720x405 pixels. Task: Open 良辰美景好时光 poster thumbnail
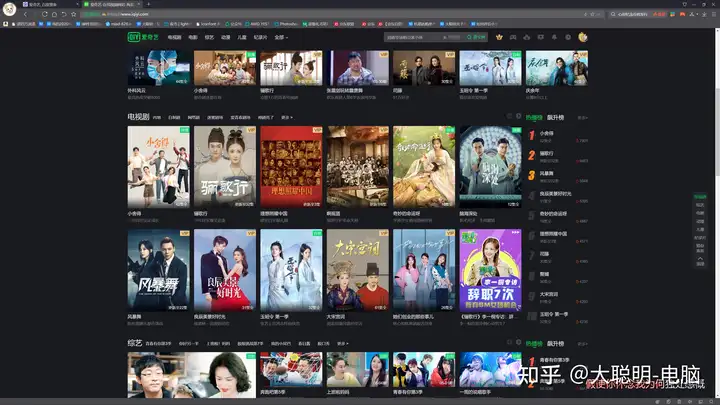[225, 270]
